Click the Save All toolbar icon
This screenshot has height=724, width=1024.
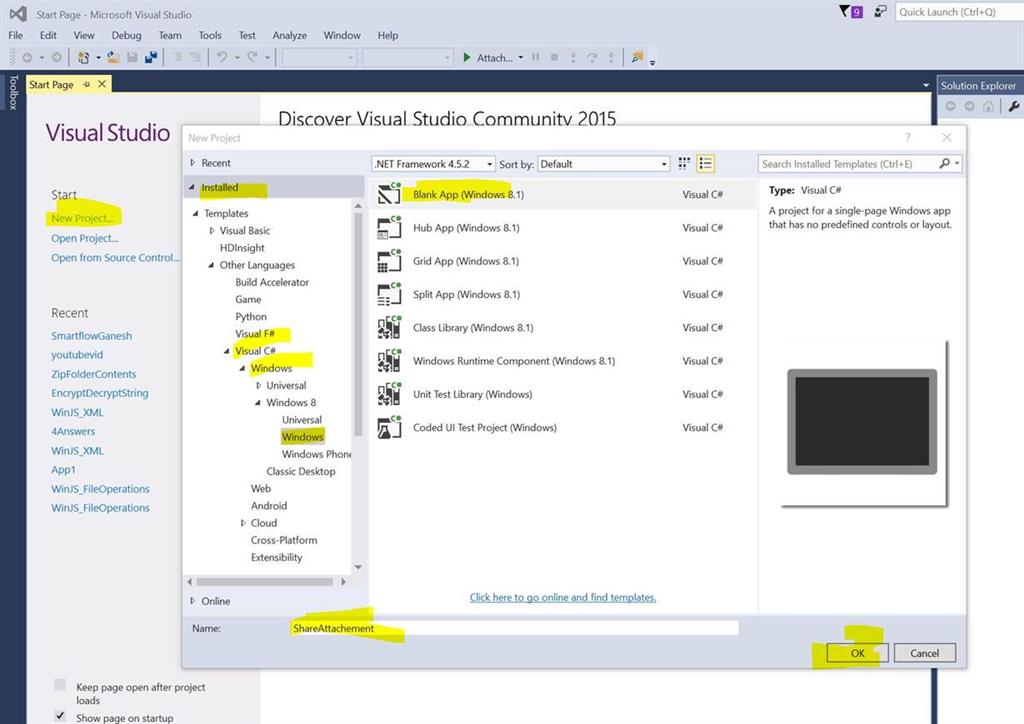click(150, 58)
